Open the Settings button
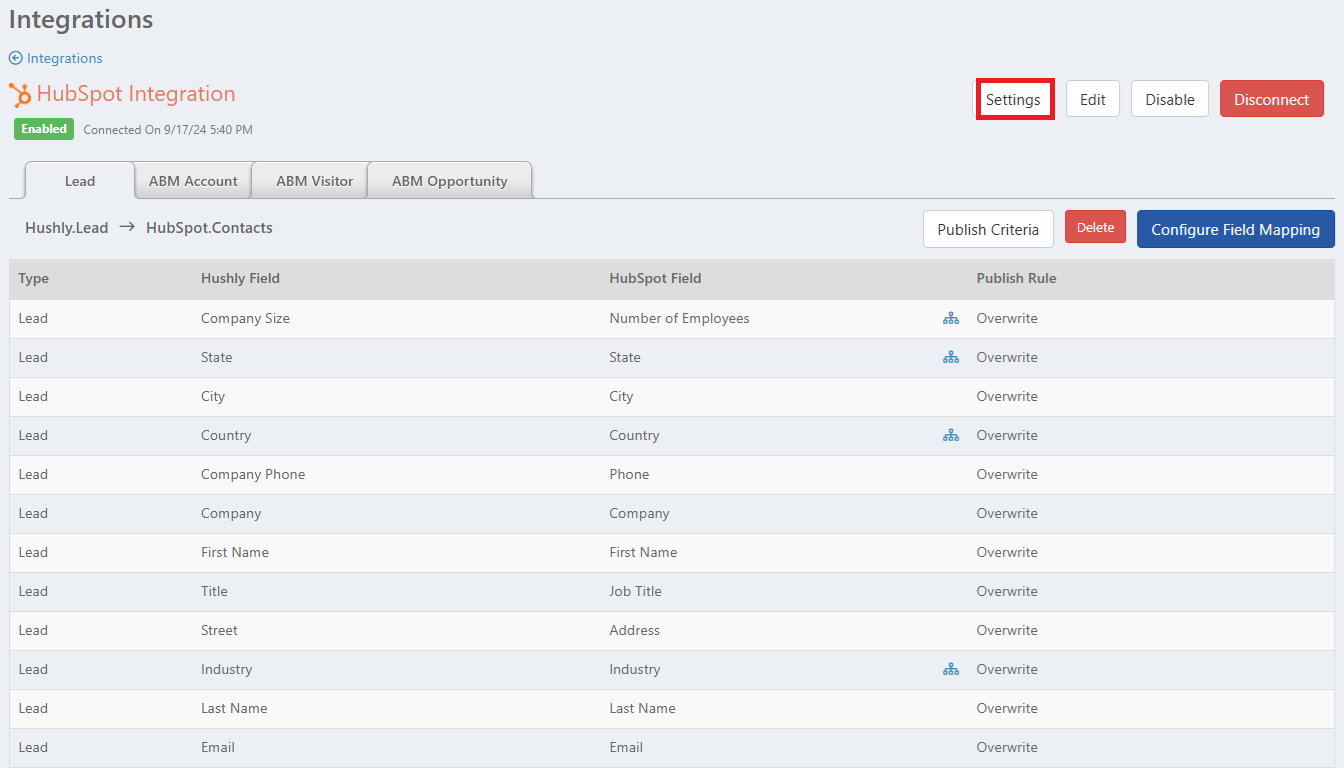The height and width of the screenshot is (768, 1344). coord(1013,100)
